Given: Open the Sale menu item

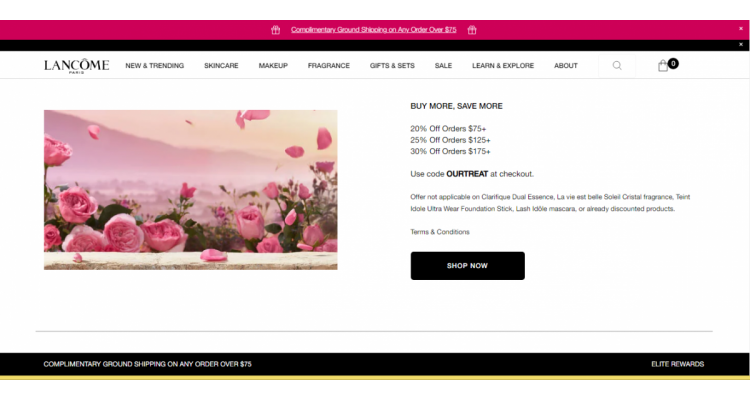Looking at the screenshot, I should coord(443,66).
